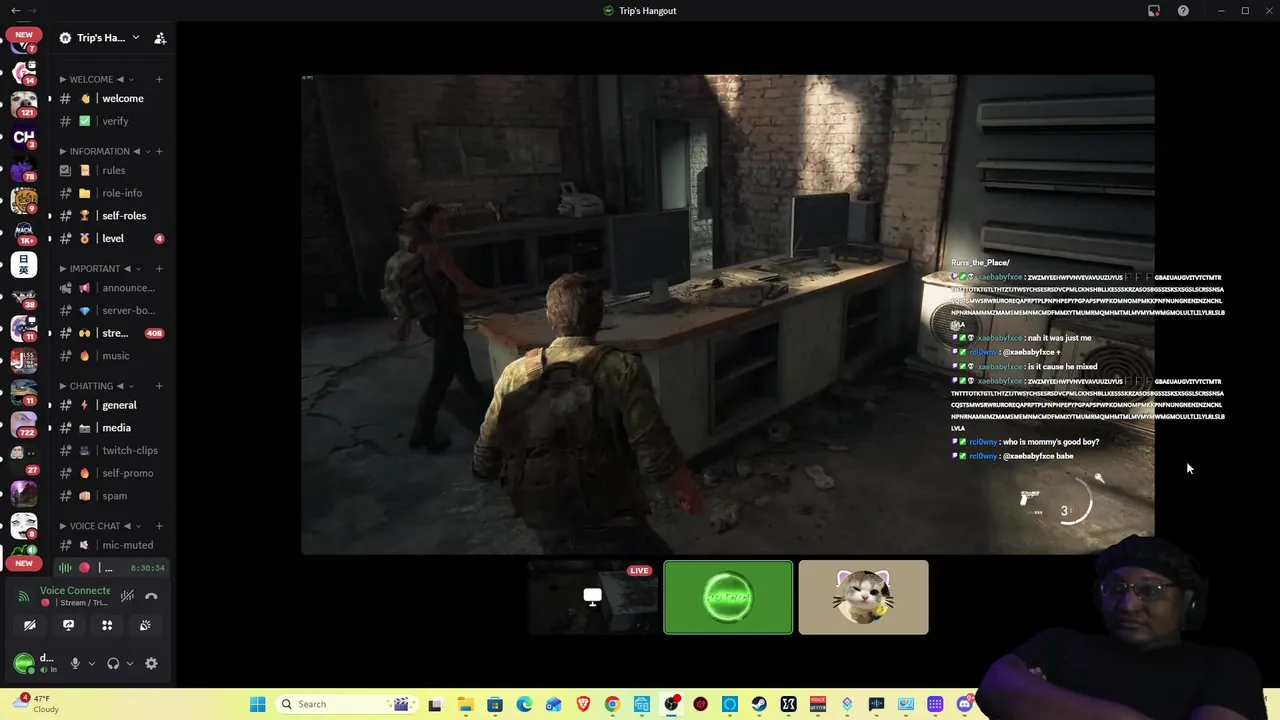This screenshot has height=720, width=1280.
Task: Open the rules channel
Action: (112, 170)
